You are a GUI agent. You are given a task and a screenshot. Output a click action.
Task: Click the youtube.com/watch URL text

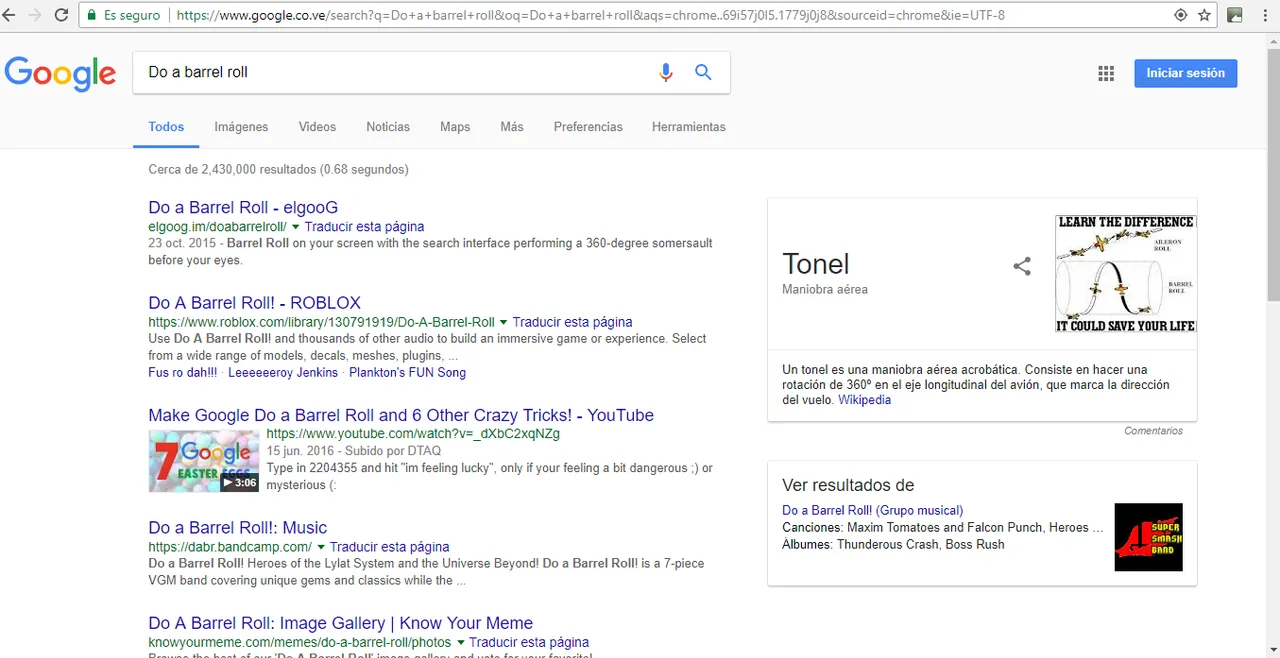tap(413, 434)
